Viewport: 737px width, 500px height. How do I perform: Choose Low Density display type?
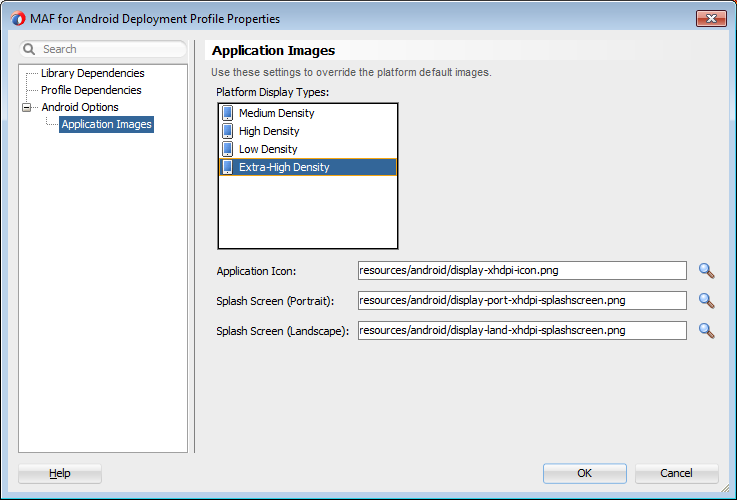coord(308,149)
